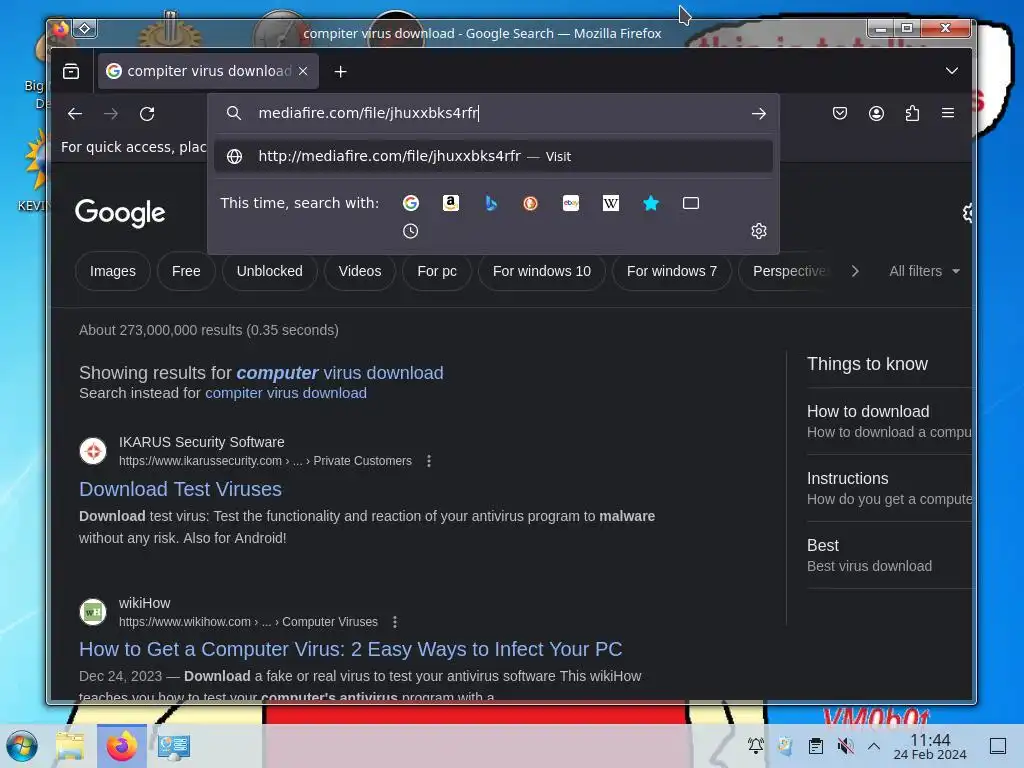Search history with clock icon
Viewport: 1024px width, 768px height.
pos(410,231)
